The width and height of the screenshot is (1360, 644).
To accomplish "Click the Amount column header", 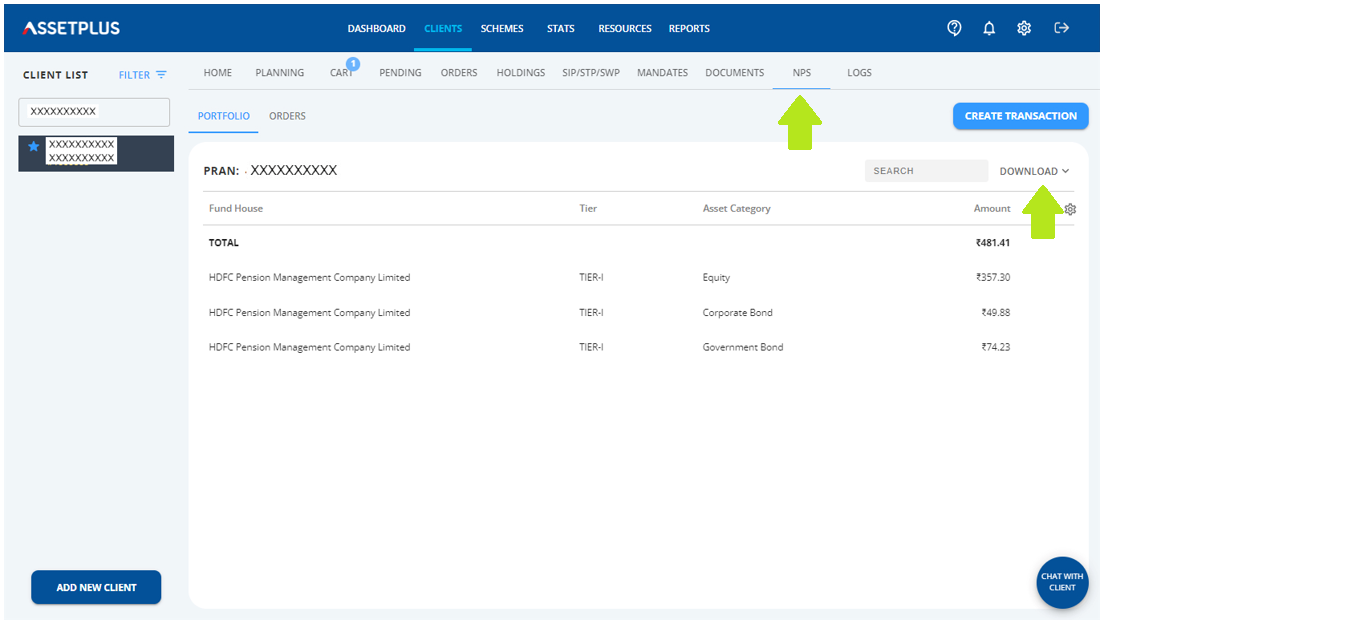I will point(992,208).
